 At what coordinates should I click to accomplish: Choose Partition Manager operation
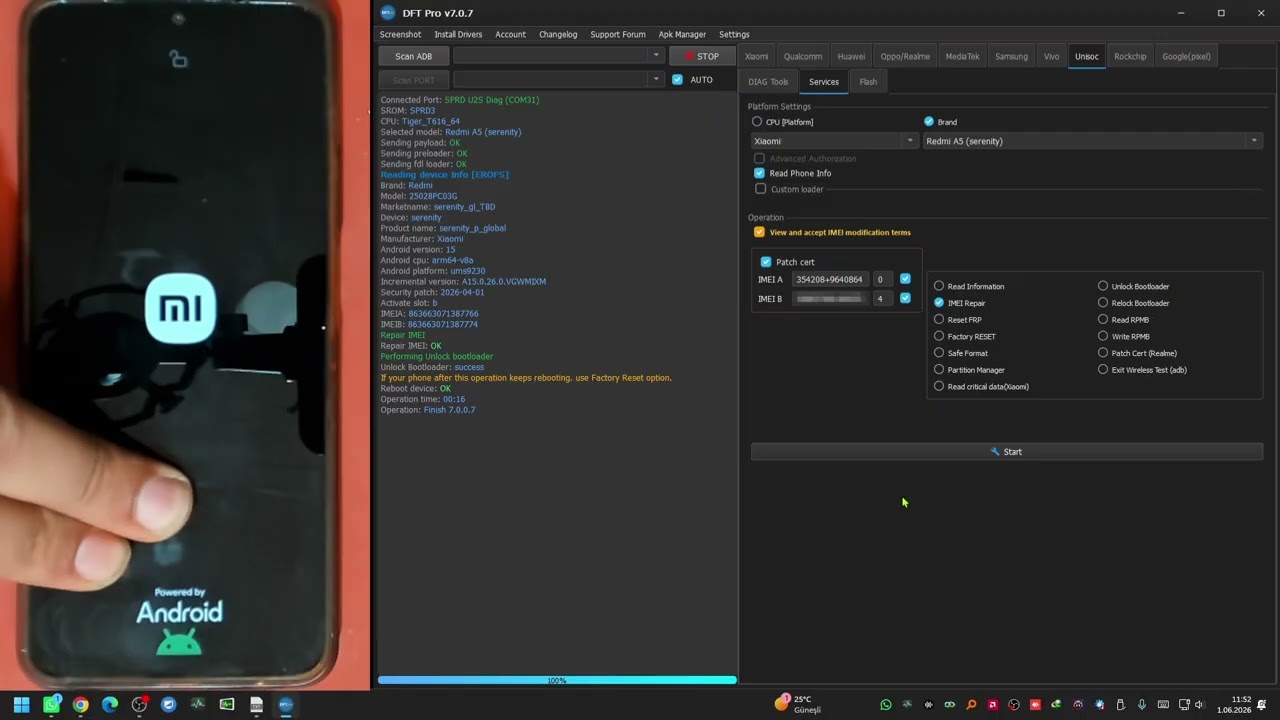click(939, 370)
